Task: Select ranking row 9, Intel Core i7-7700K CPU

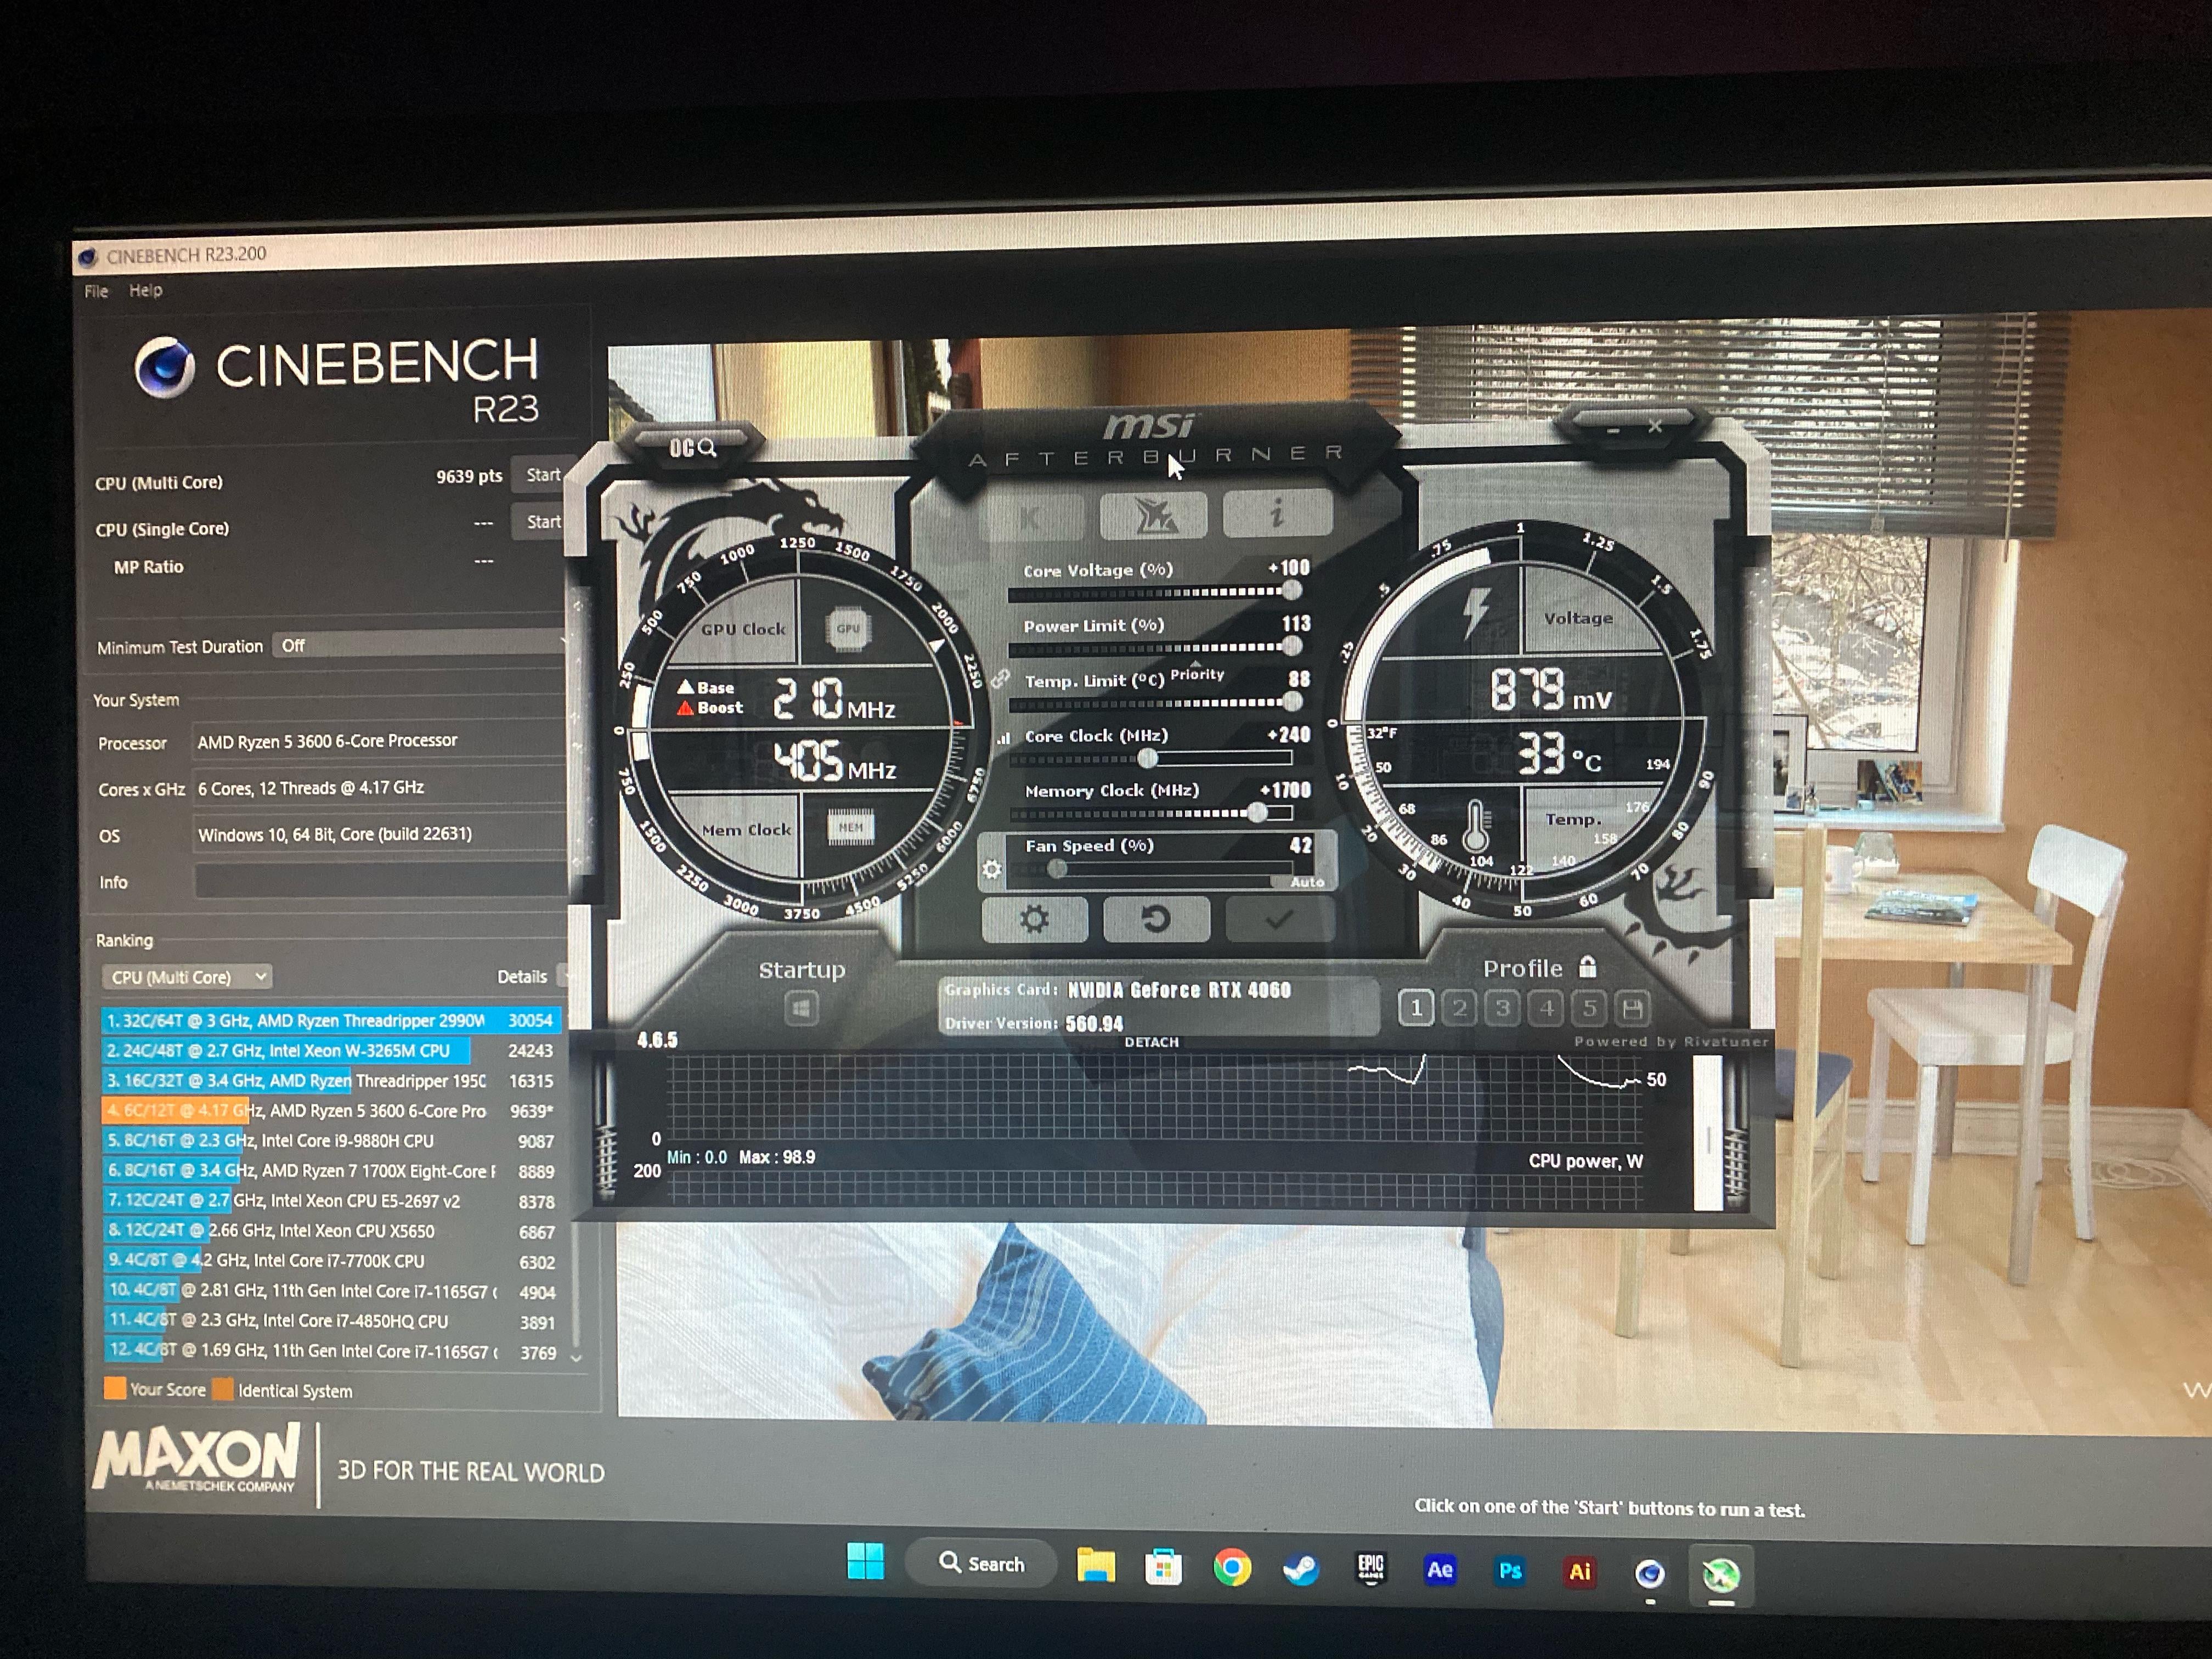Action: 331,1260
